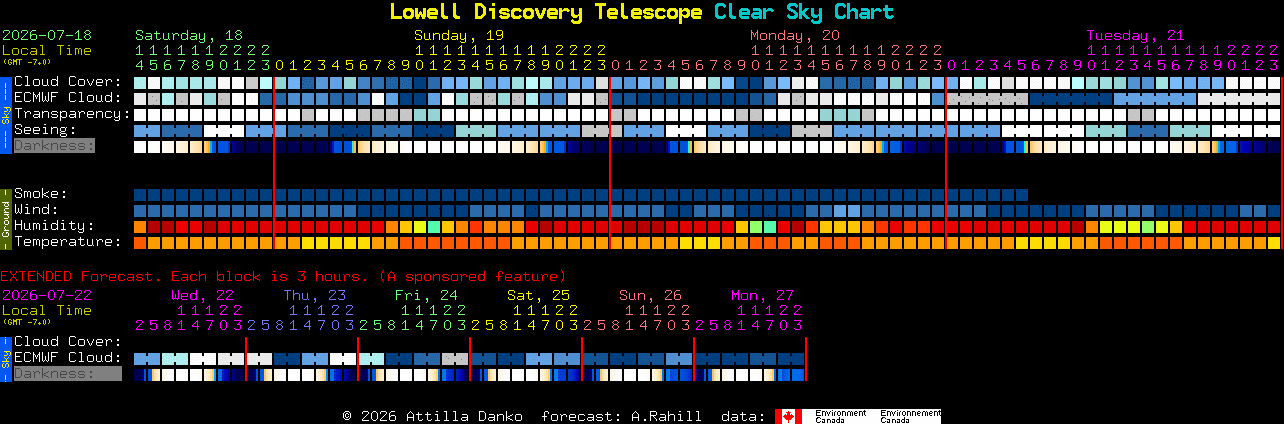Screen dimensions: 1284x424
Task: Click the 2026-07-22 date text
Action: (x=47, y=295)
